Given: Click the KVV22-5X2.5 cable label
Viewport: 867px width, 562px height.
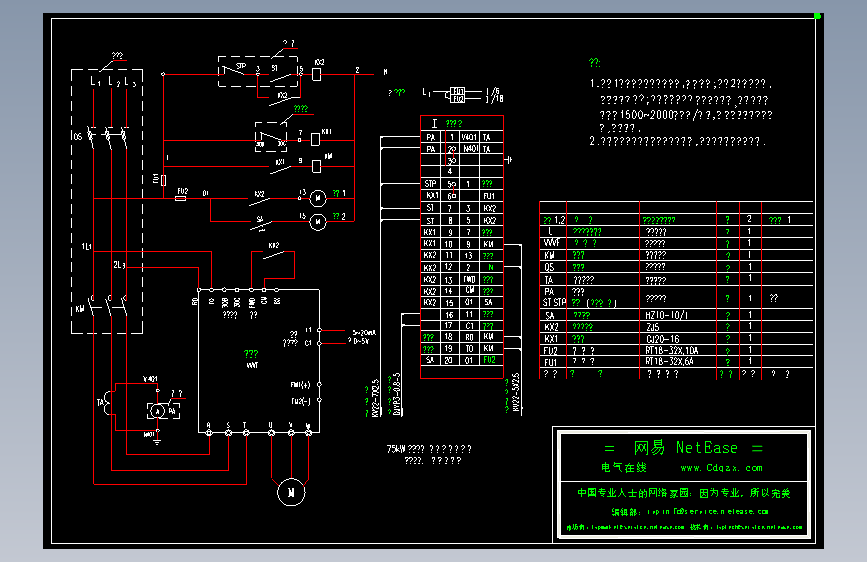Looking at the screenshot, I should click(x=515, y=392).
